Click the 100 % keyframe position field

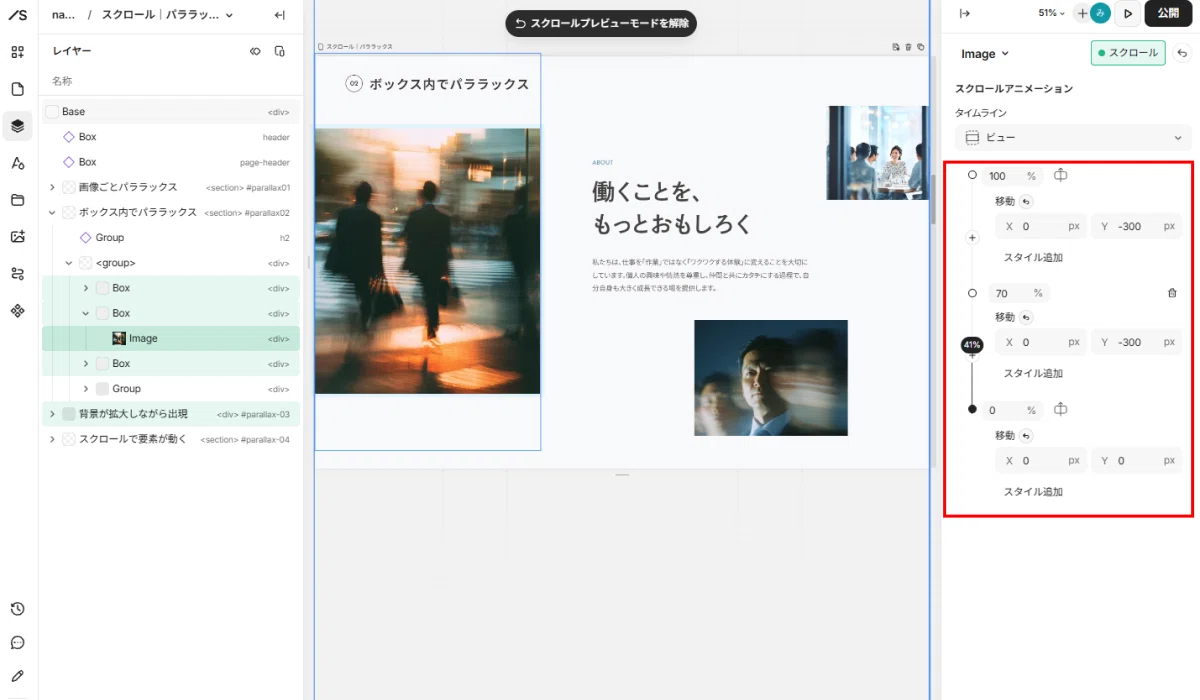point(1012,176)
